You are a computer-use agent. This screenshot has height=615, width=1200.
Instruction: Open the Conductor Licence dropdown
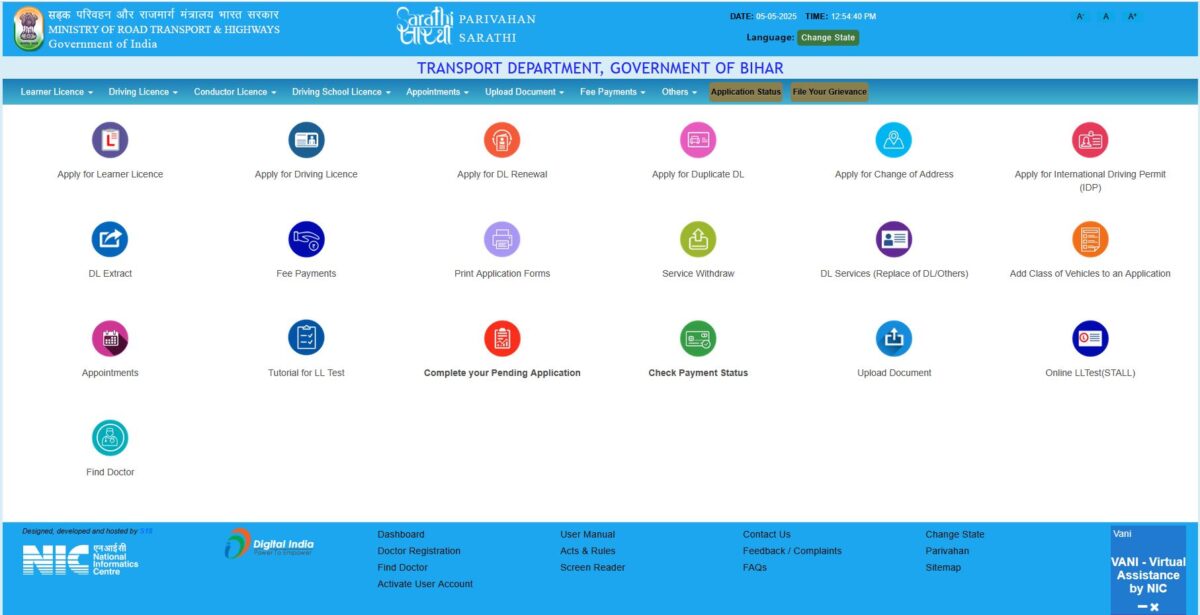click(235, 92)
